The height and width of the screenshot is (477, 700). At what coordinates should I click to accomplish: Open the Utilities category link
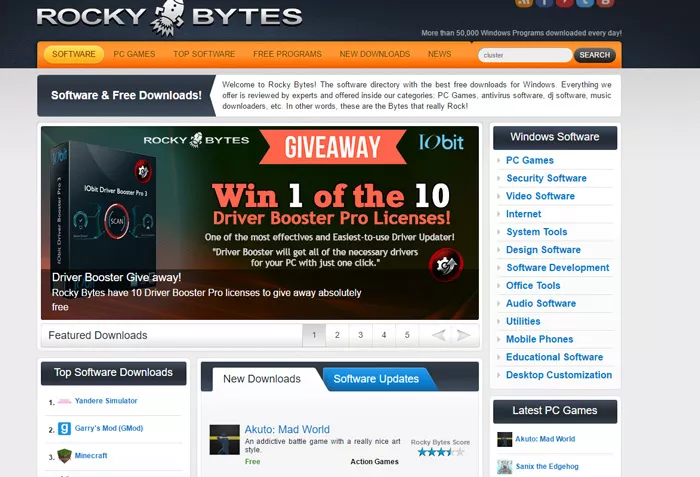pyautogui.click(x=523, y=321)
